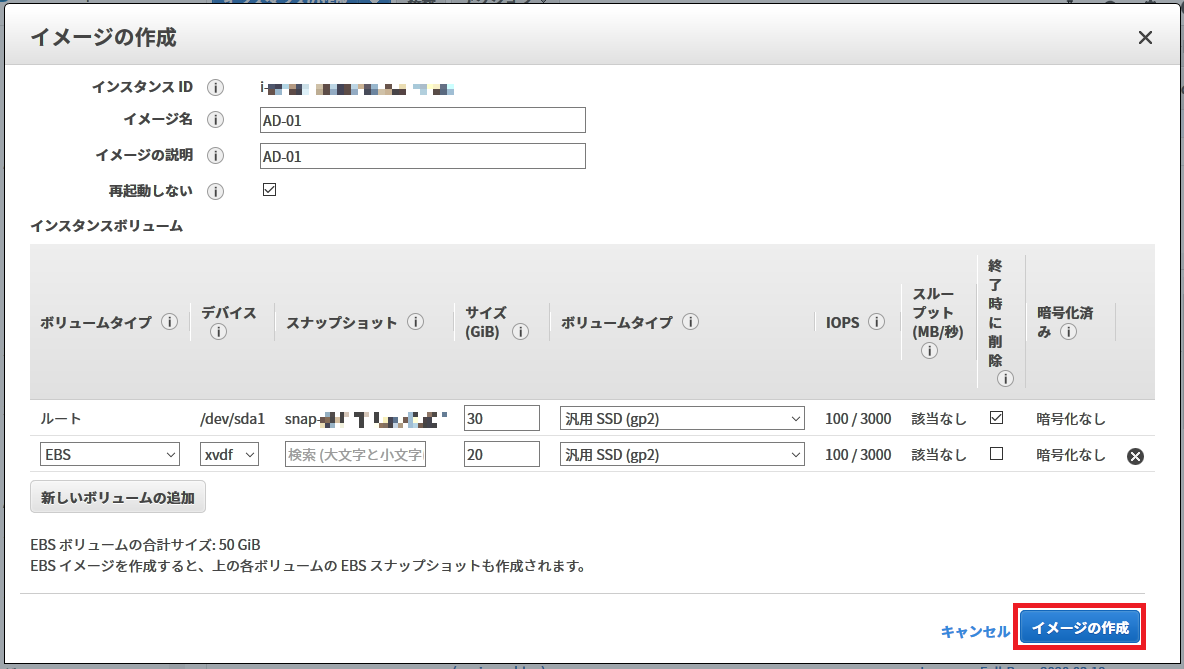Viewport: 1184px width, 669px height.
Task: Click info icon next to IOPS header
Action: tap(877, 323)
